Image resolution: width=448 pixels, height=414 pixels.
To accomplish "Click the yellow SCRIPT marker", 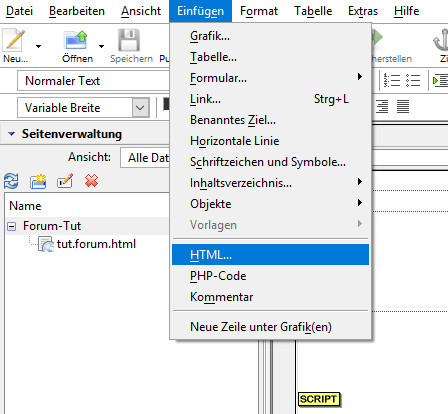I will [319, 399].
